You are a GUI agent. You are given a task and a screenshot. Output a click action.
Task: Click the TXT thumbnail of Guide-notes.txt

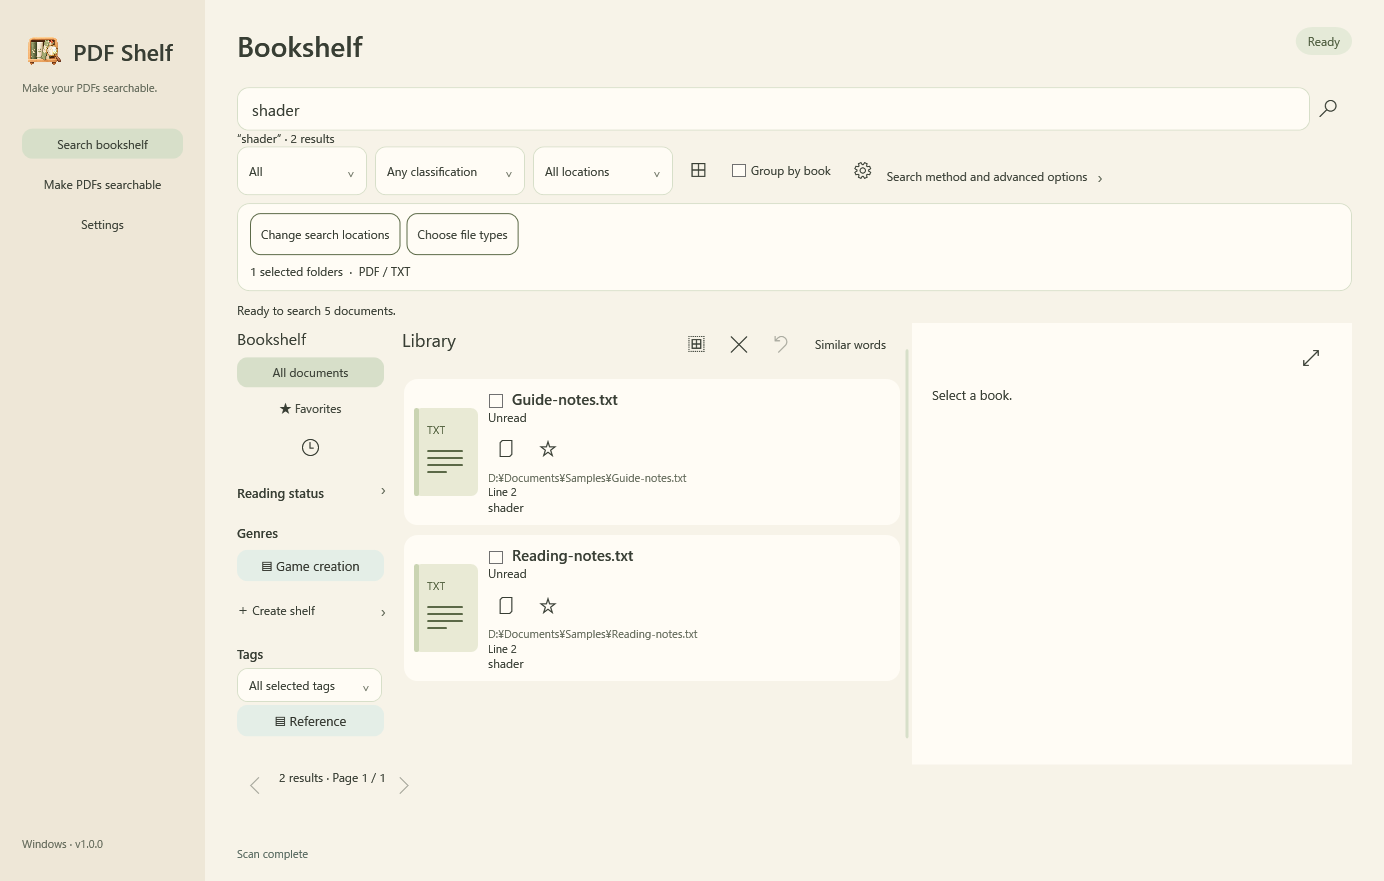[x=446, y=452]
